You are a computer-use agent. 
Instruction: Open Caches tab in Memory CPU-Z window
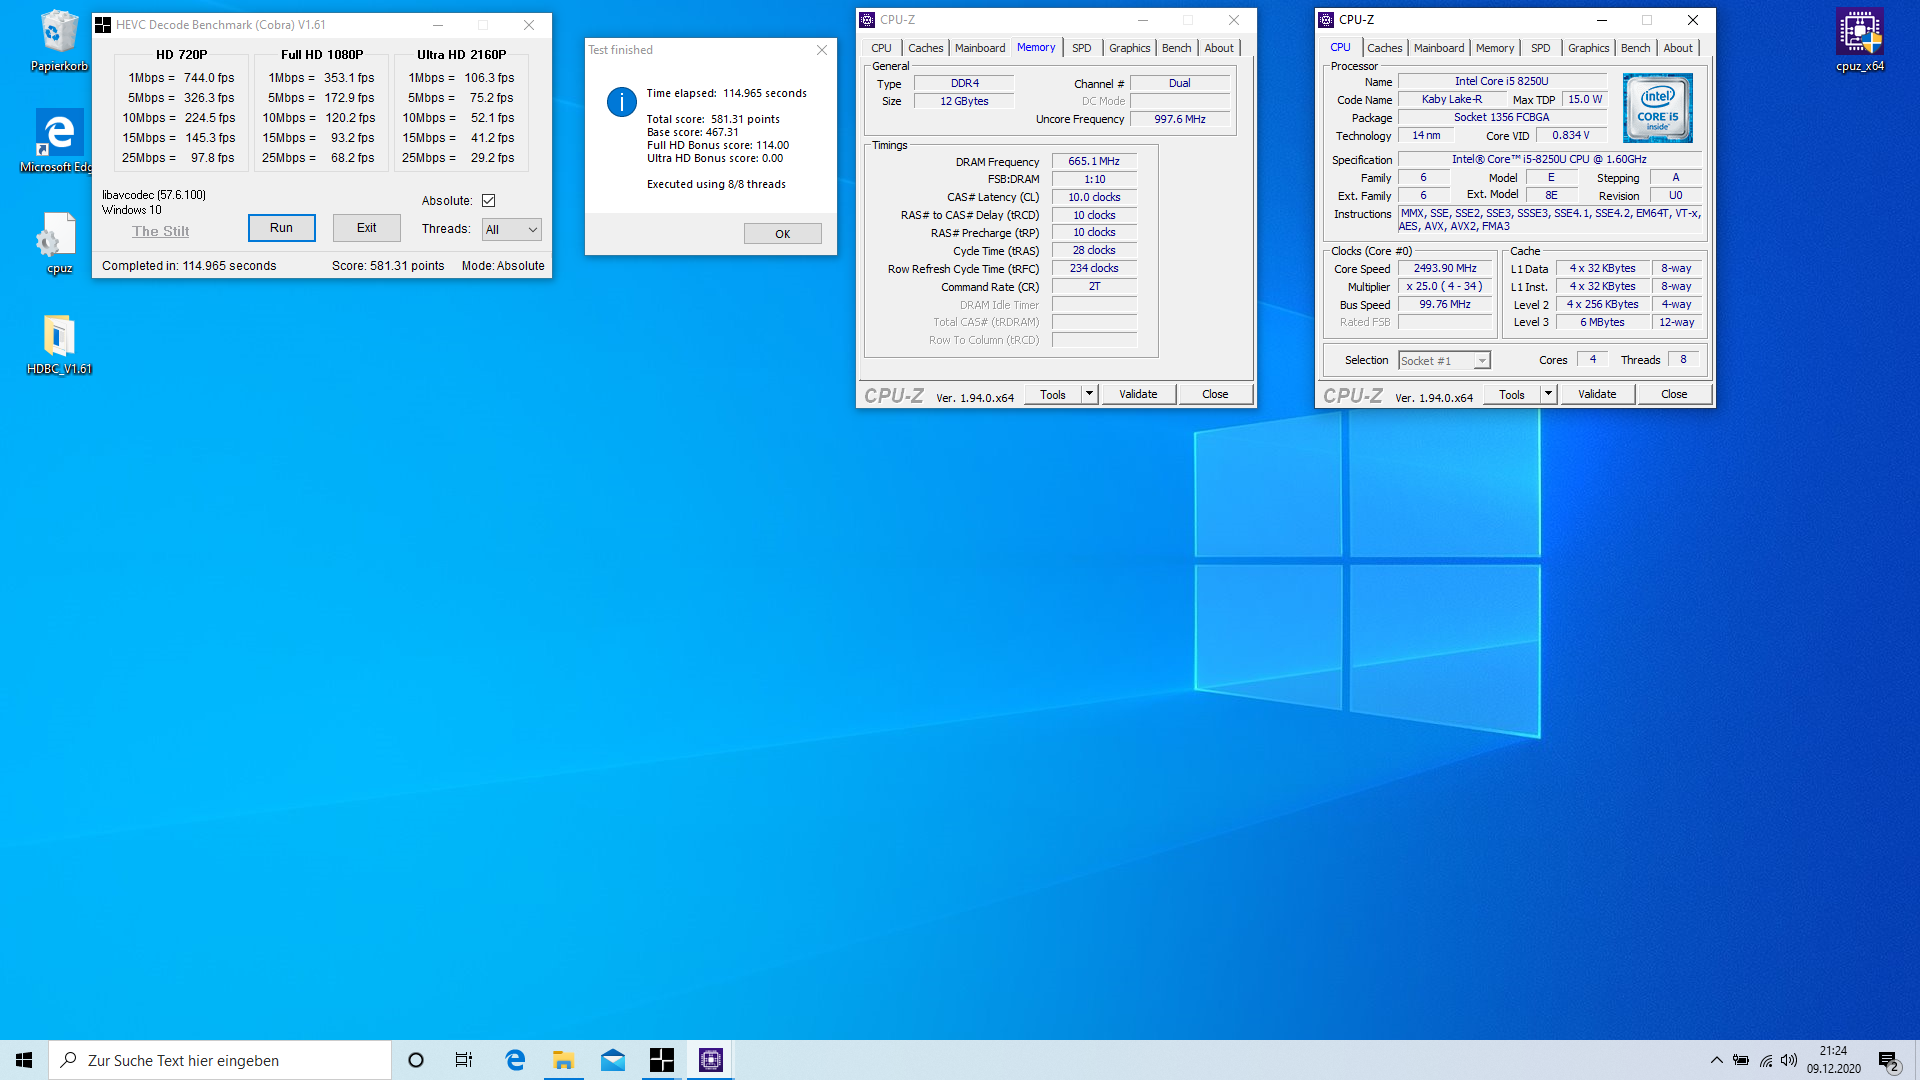925,48
